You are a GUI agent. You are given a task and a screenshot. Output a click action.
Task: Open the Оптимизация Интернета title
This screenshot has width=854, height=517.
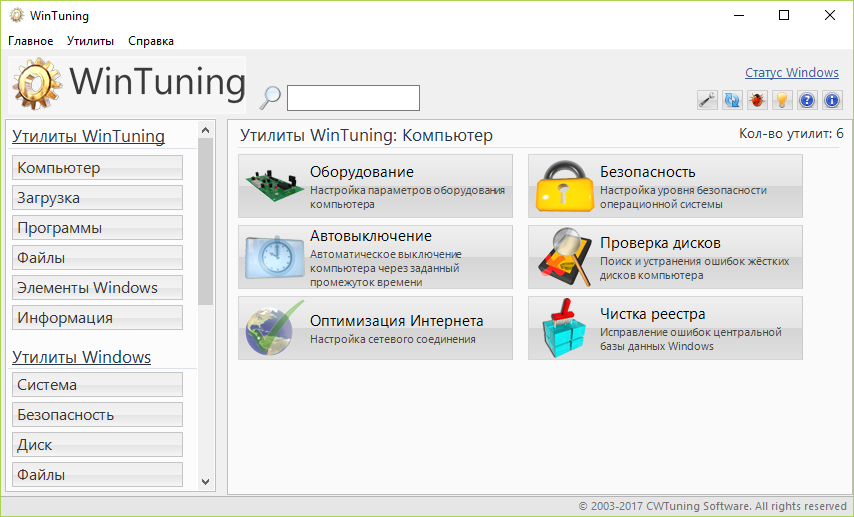tap(396, 321)
